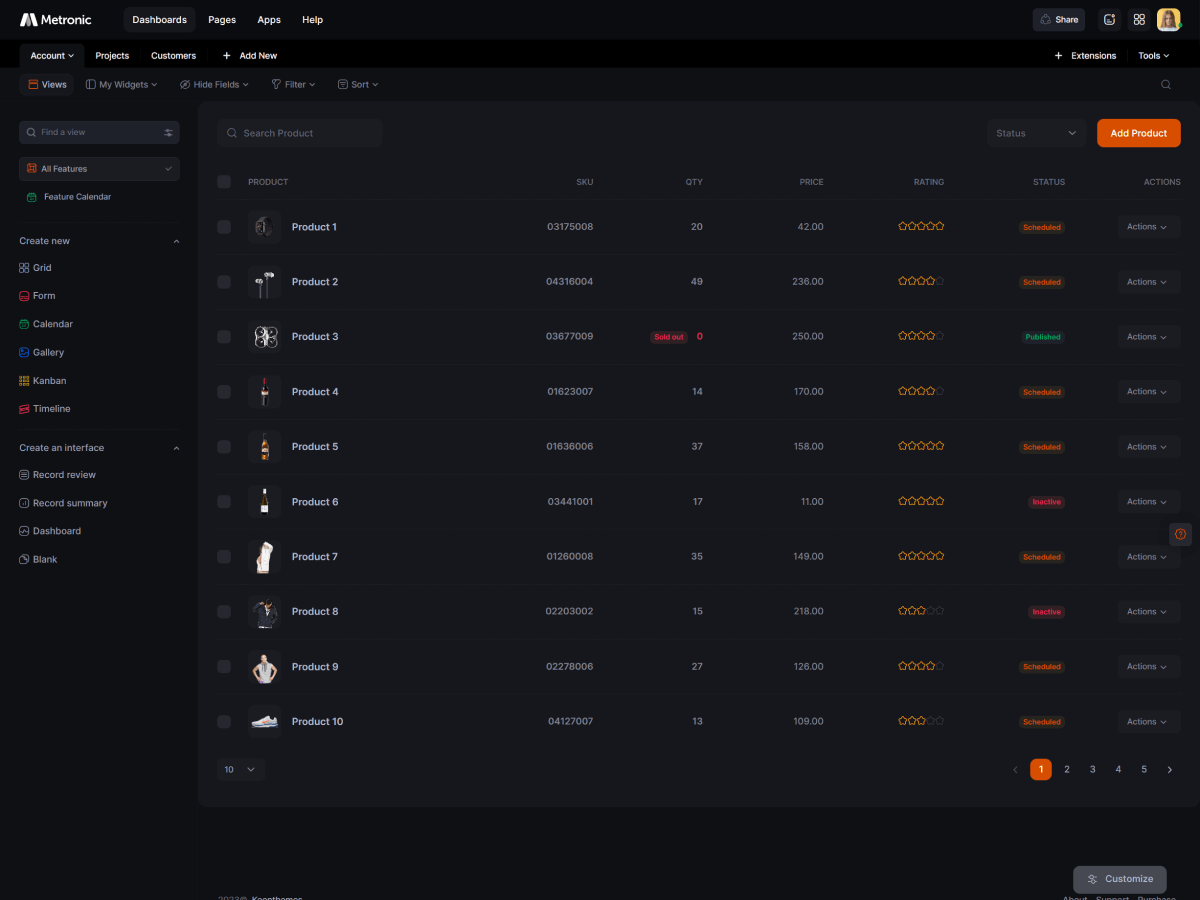Select the checkbox for Product 7
The width and height of the screenshot is (1200, 900).
click(x=224, y=557)
